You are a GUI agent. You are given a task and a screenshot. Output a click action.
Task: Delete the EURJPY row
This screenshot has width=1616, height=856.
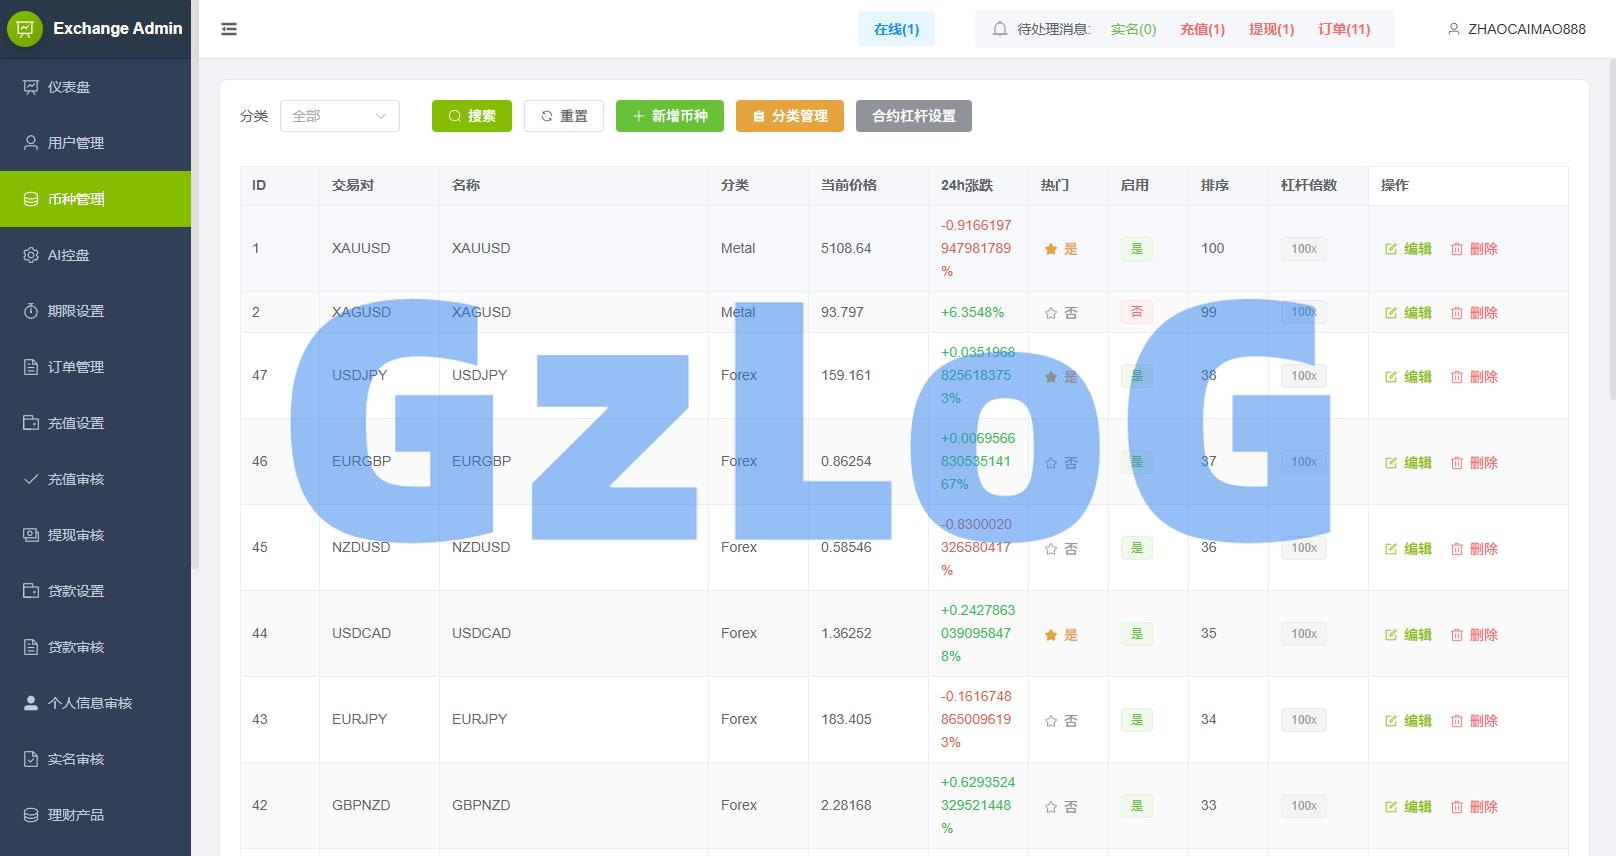pyautogui.click(x=1474, y=721)
